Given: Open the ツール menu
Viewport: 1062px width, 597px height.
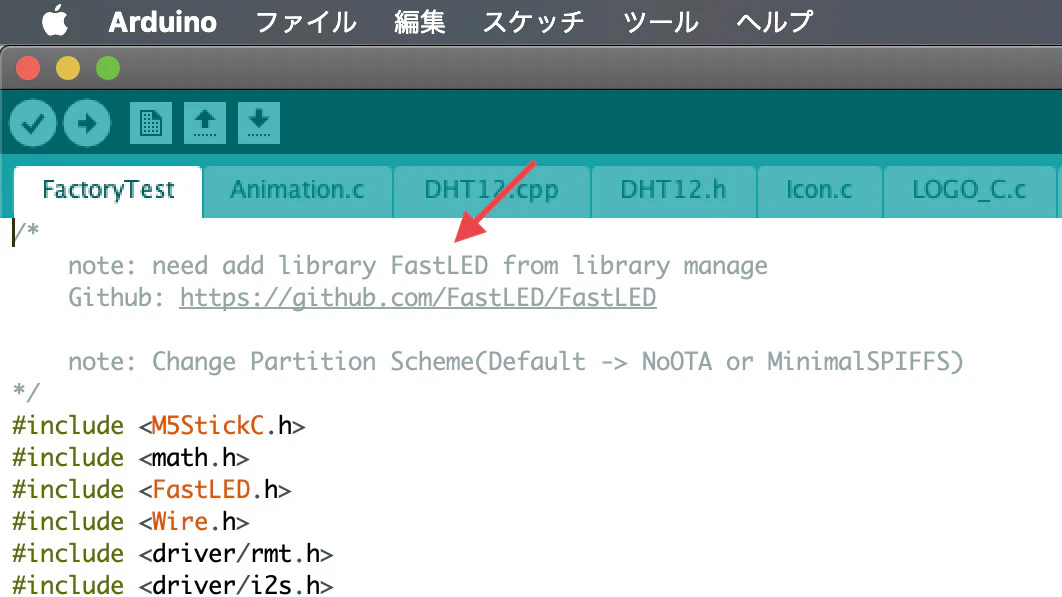Looking at the screenshot, I should [x=660, y=22].
